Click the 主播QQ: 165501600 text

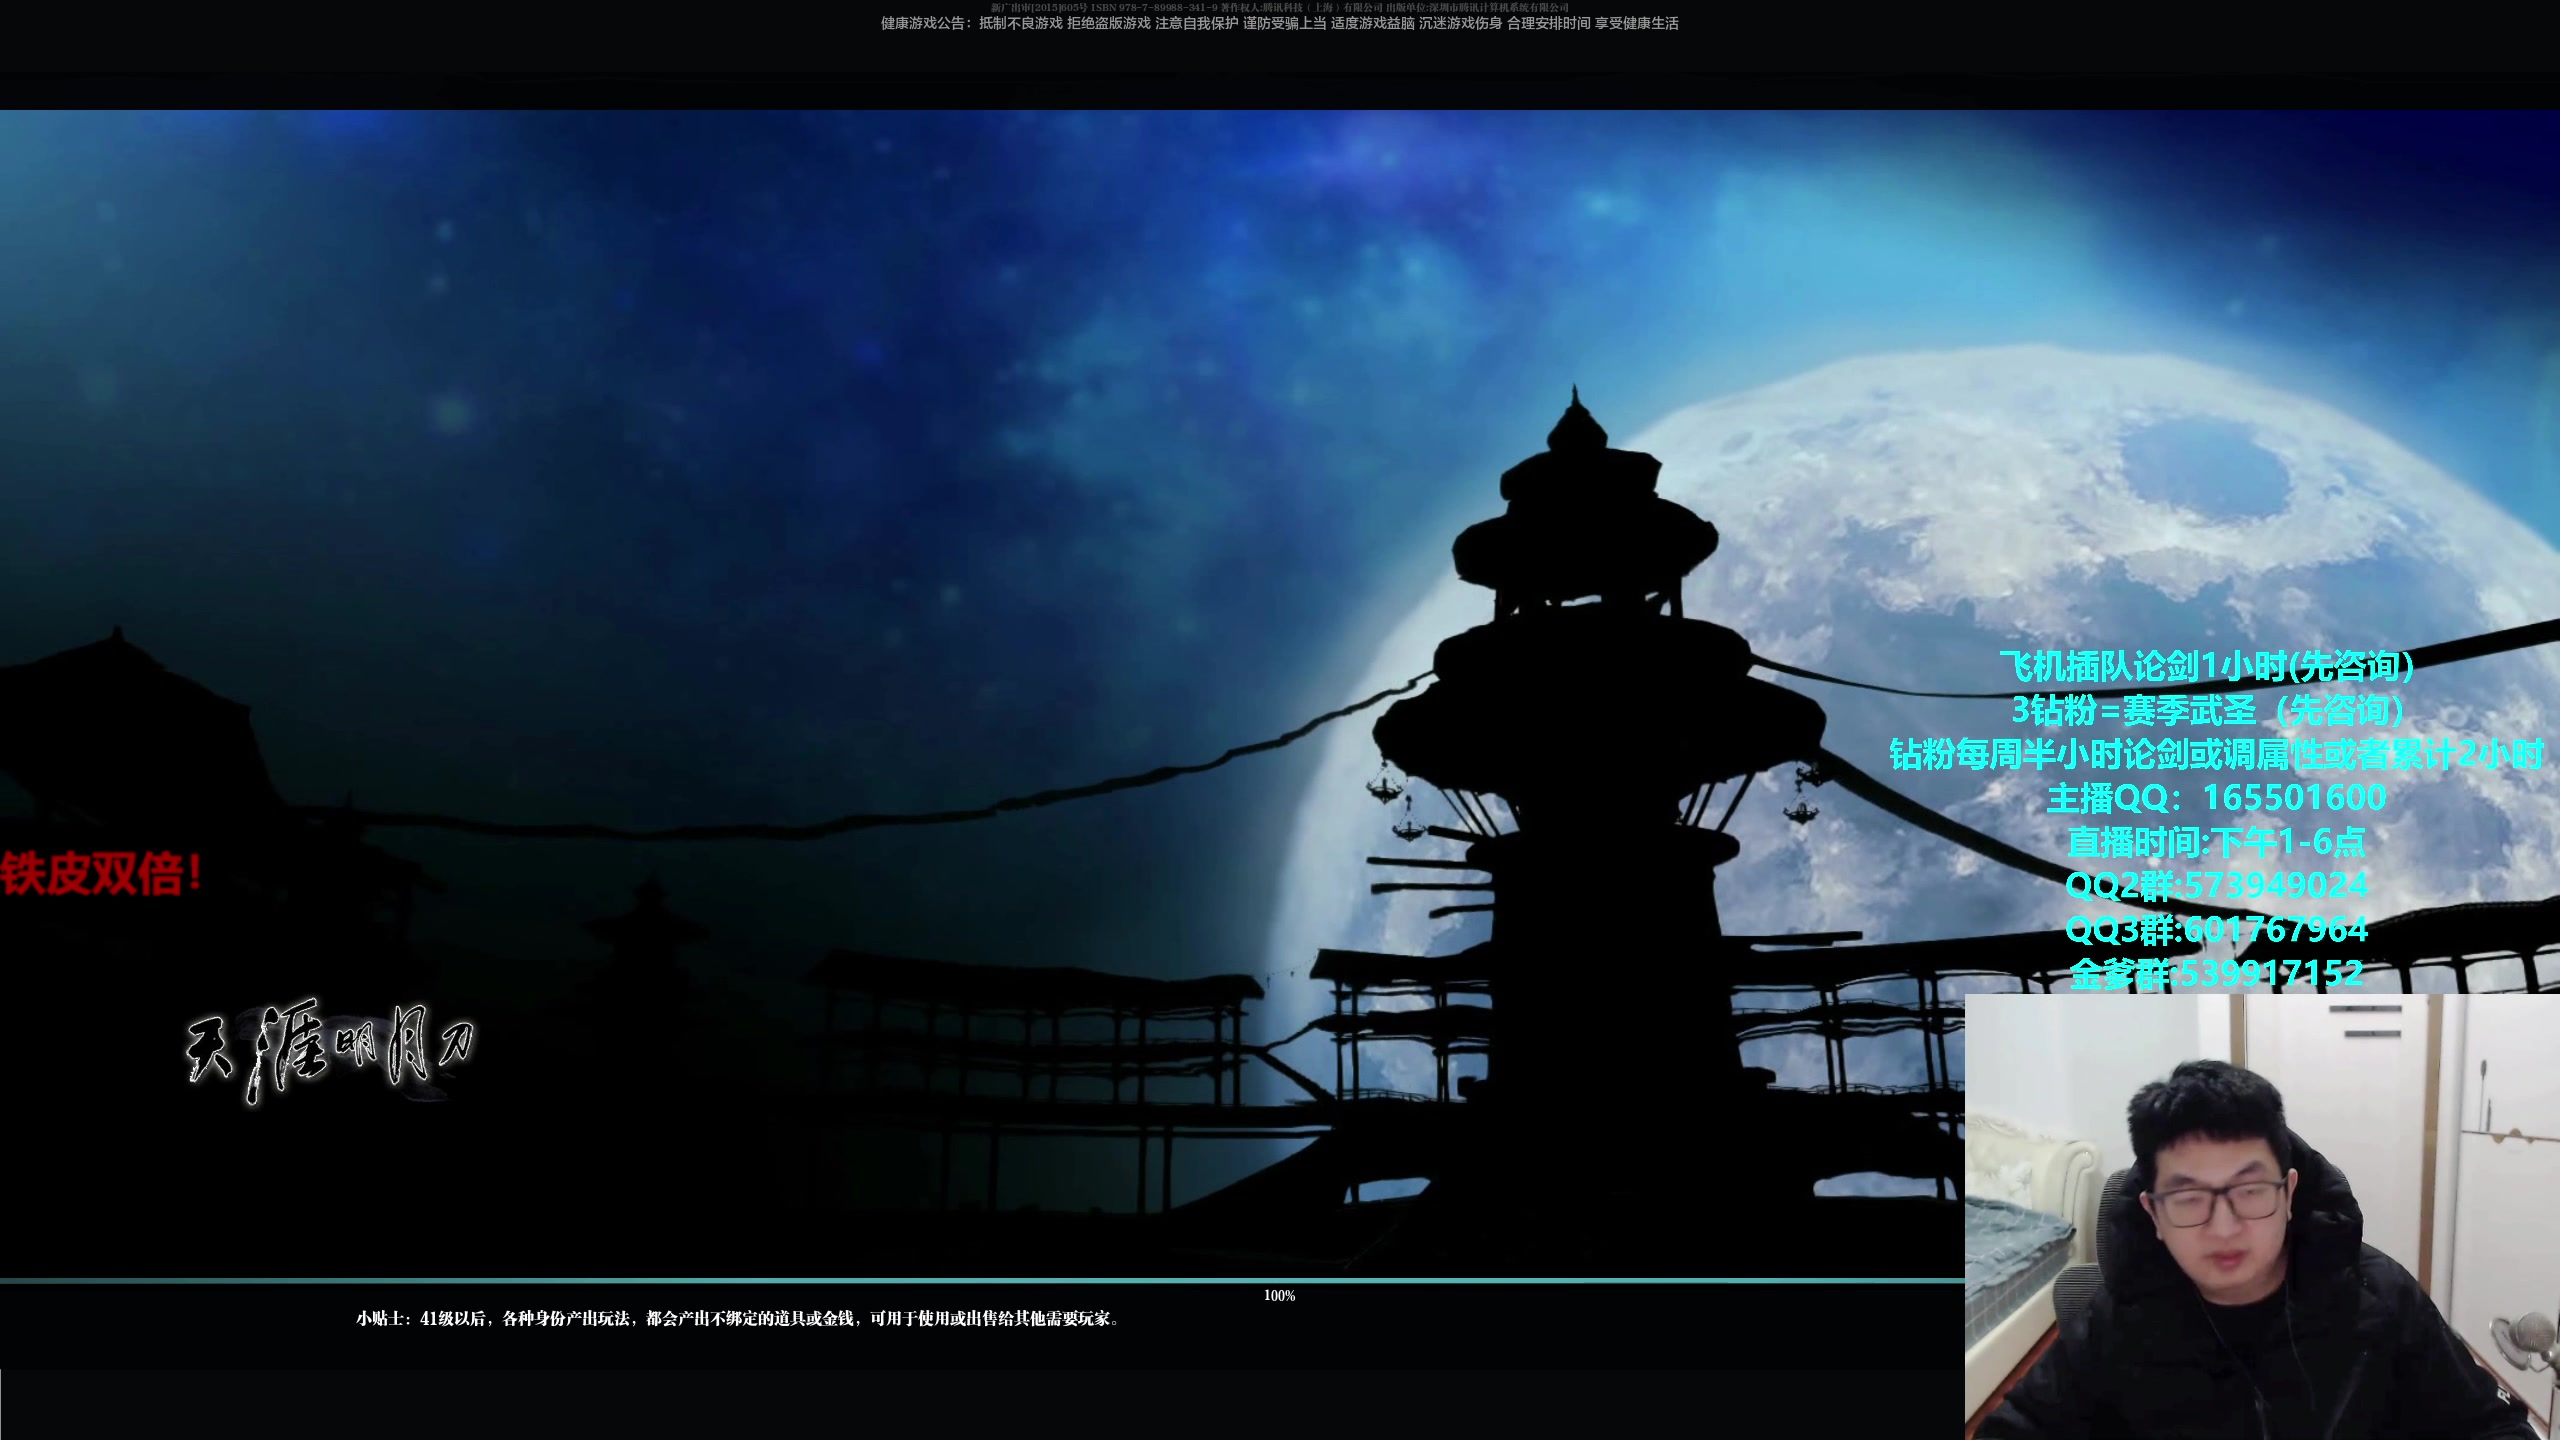(2216, 798)
